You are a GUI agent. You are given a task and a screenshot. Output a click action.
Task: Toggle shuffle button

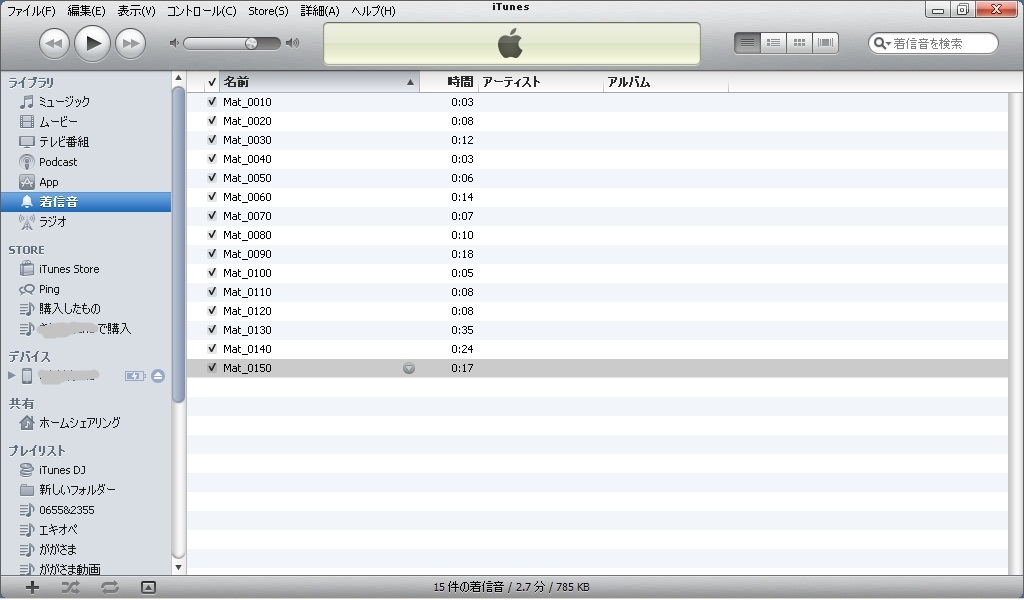(x=71, y=588)
